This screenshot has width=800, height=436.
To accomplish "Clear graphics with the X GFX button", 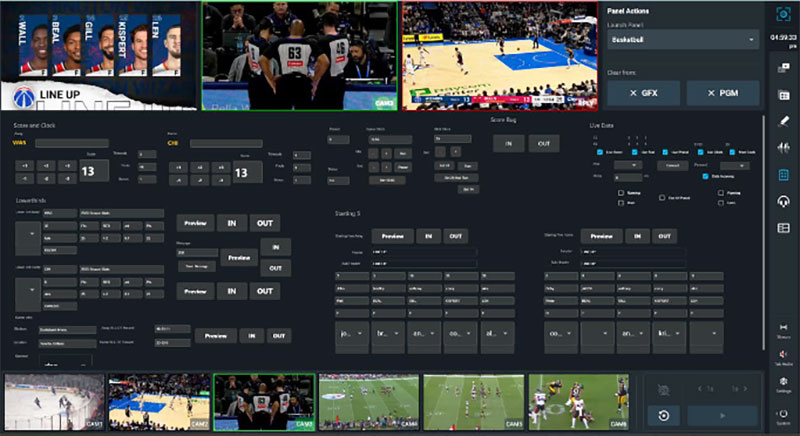I will (643, 93).
